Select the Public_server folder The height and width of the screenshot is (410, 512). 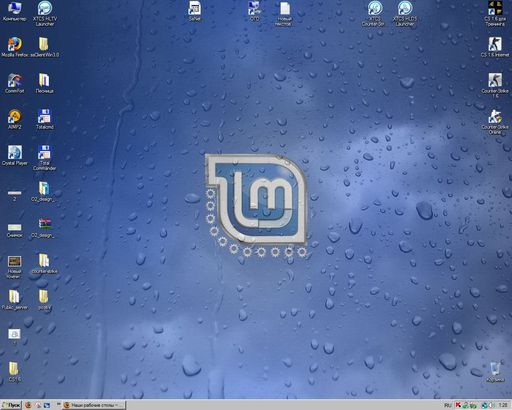(14, 300)
